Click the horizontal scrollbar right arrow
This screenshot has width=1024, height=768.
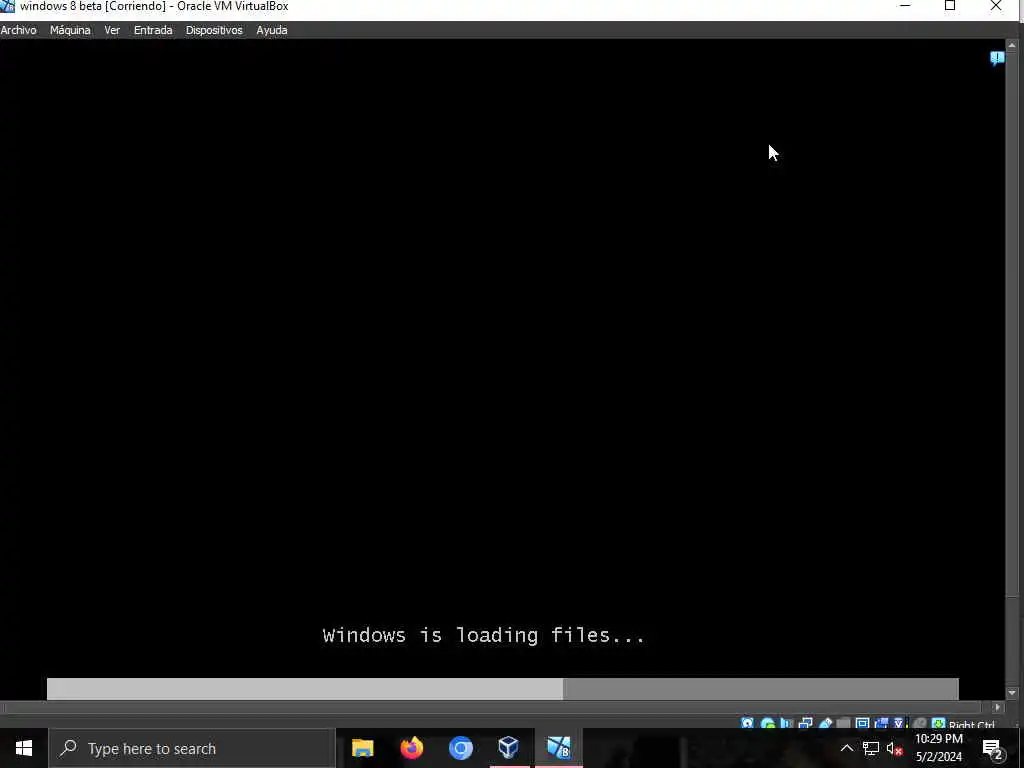997,707
